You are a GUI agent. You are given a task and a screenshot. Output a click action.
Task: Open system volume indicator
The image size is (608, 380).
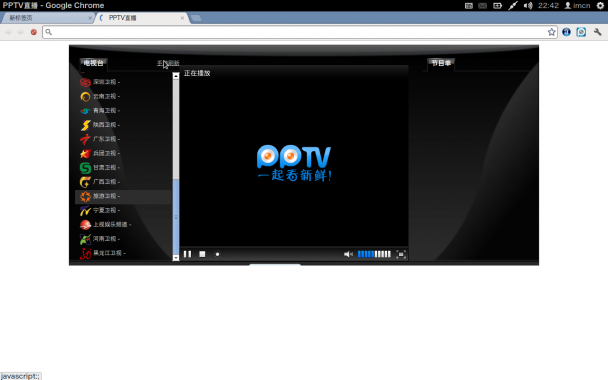click(528, 5)
